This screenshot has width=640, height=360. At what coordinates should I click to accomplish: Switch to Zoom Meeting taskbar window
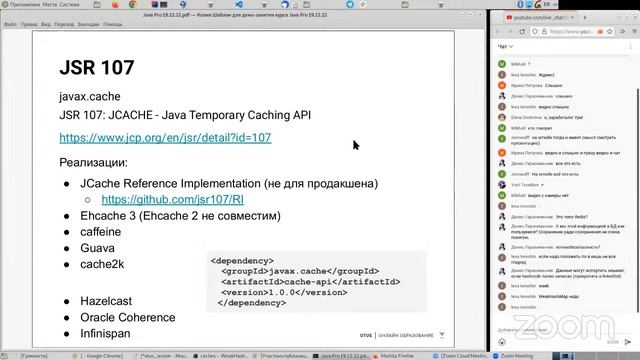click(x=513, y=356)
